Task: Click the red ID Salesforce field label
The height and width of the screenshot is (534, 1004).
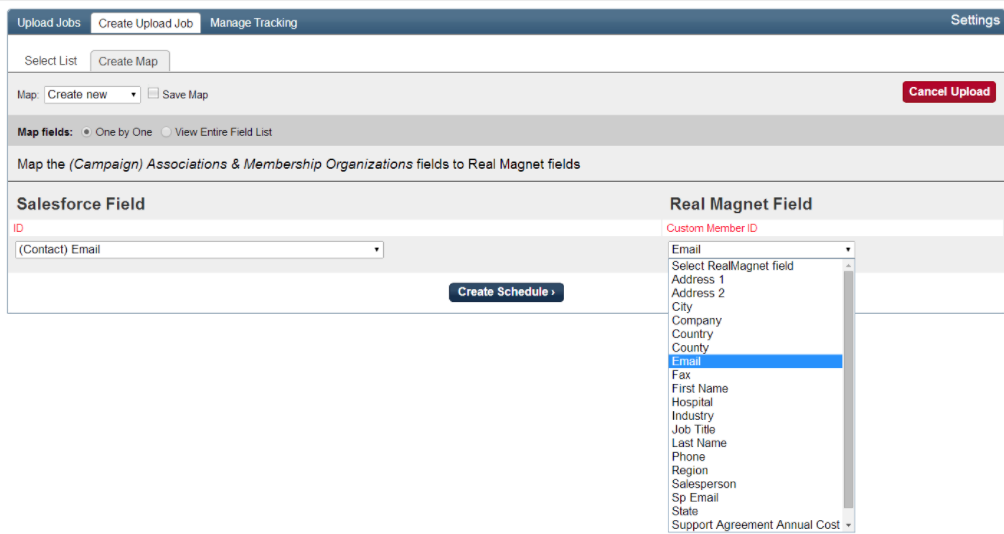Action: [x=18, y=228]
